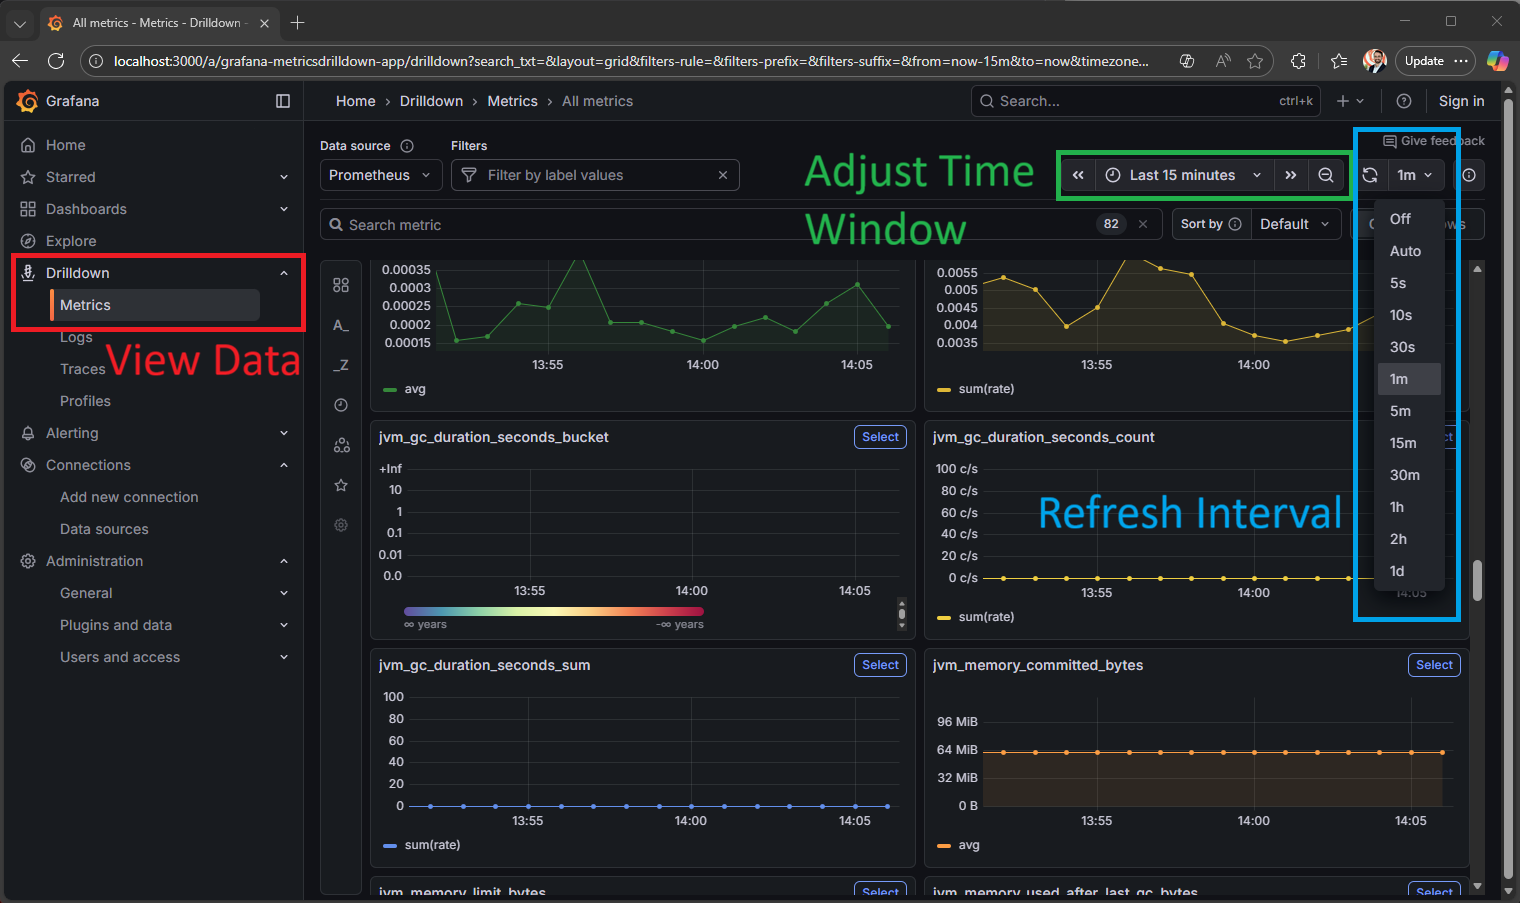Collapse the Drilldown sidebar section
Image resolution: width=1520 pixels, height=903 pixels.
point(284,273)
